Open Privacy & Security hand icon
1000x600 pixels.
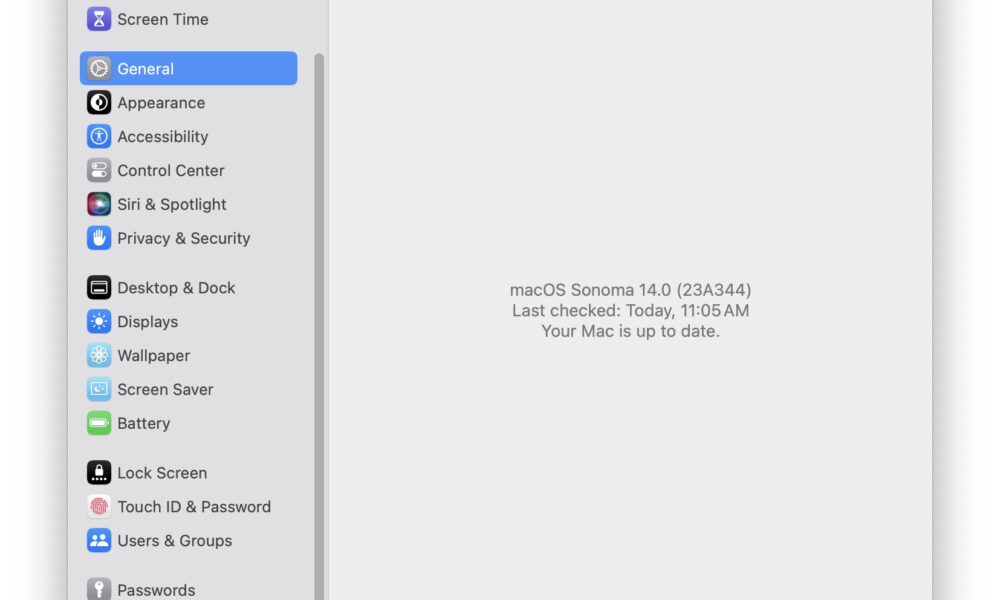click(x=99, y=238)
